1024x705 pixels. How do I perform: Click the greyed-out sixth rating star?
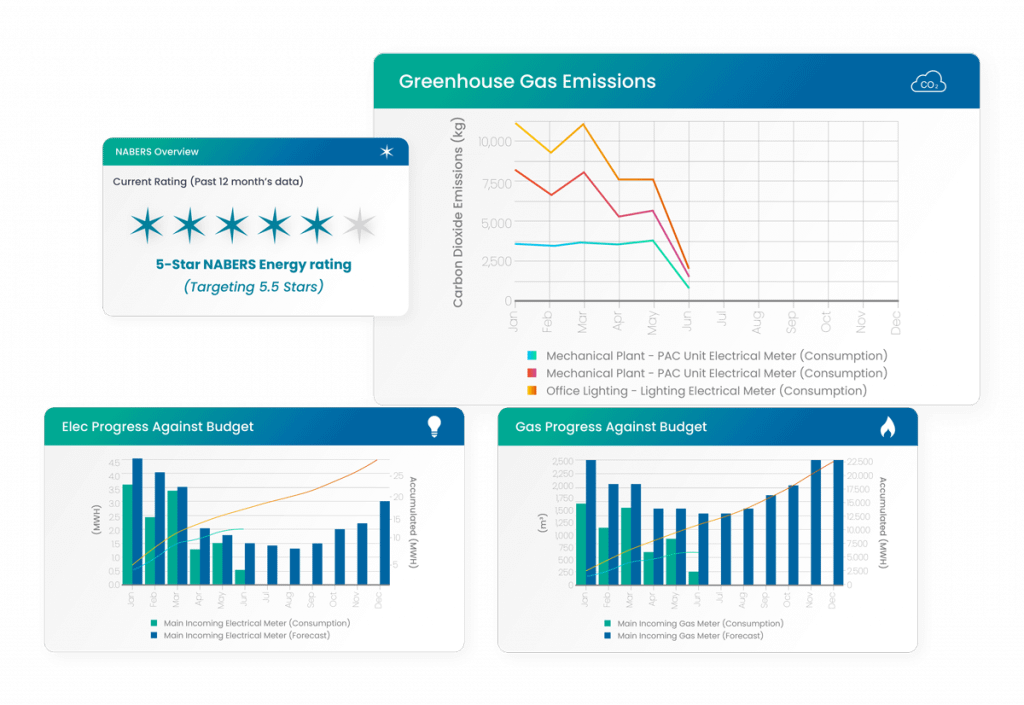coord(359,225)
